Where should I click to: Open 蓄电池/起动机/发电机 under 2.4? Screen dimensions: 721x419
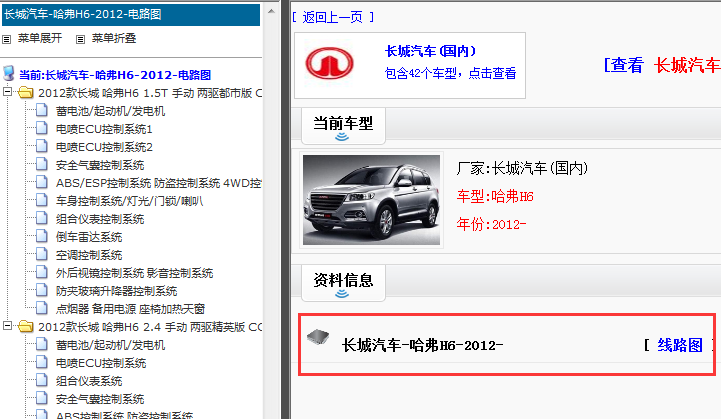pos(110,345)
